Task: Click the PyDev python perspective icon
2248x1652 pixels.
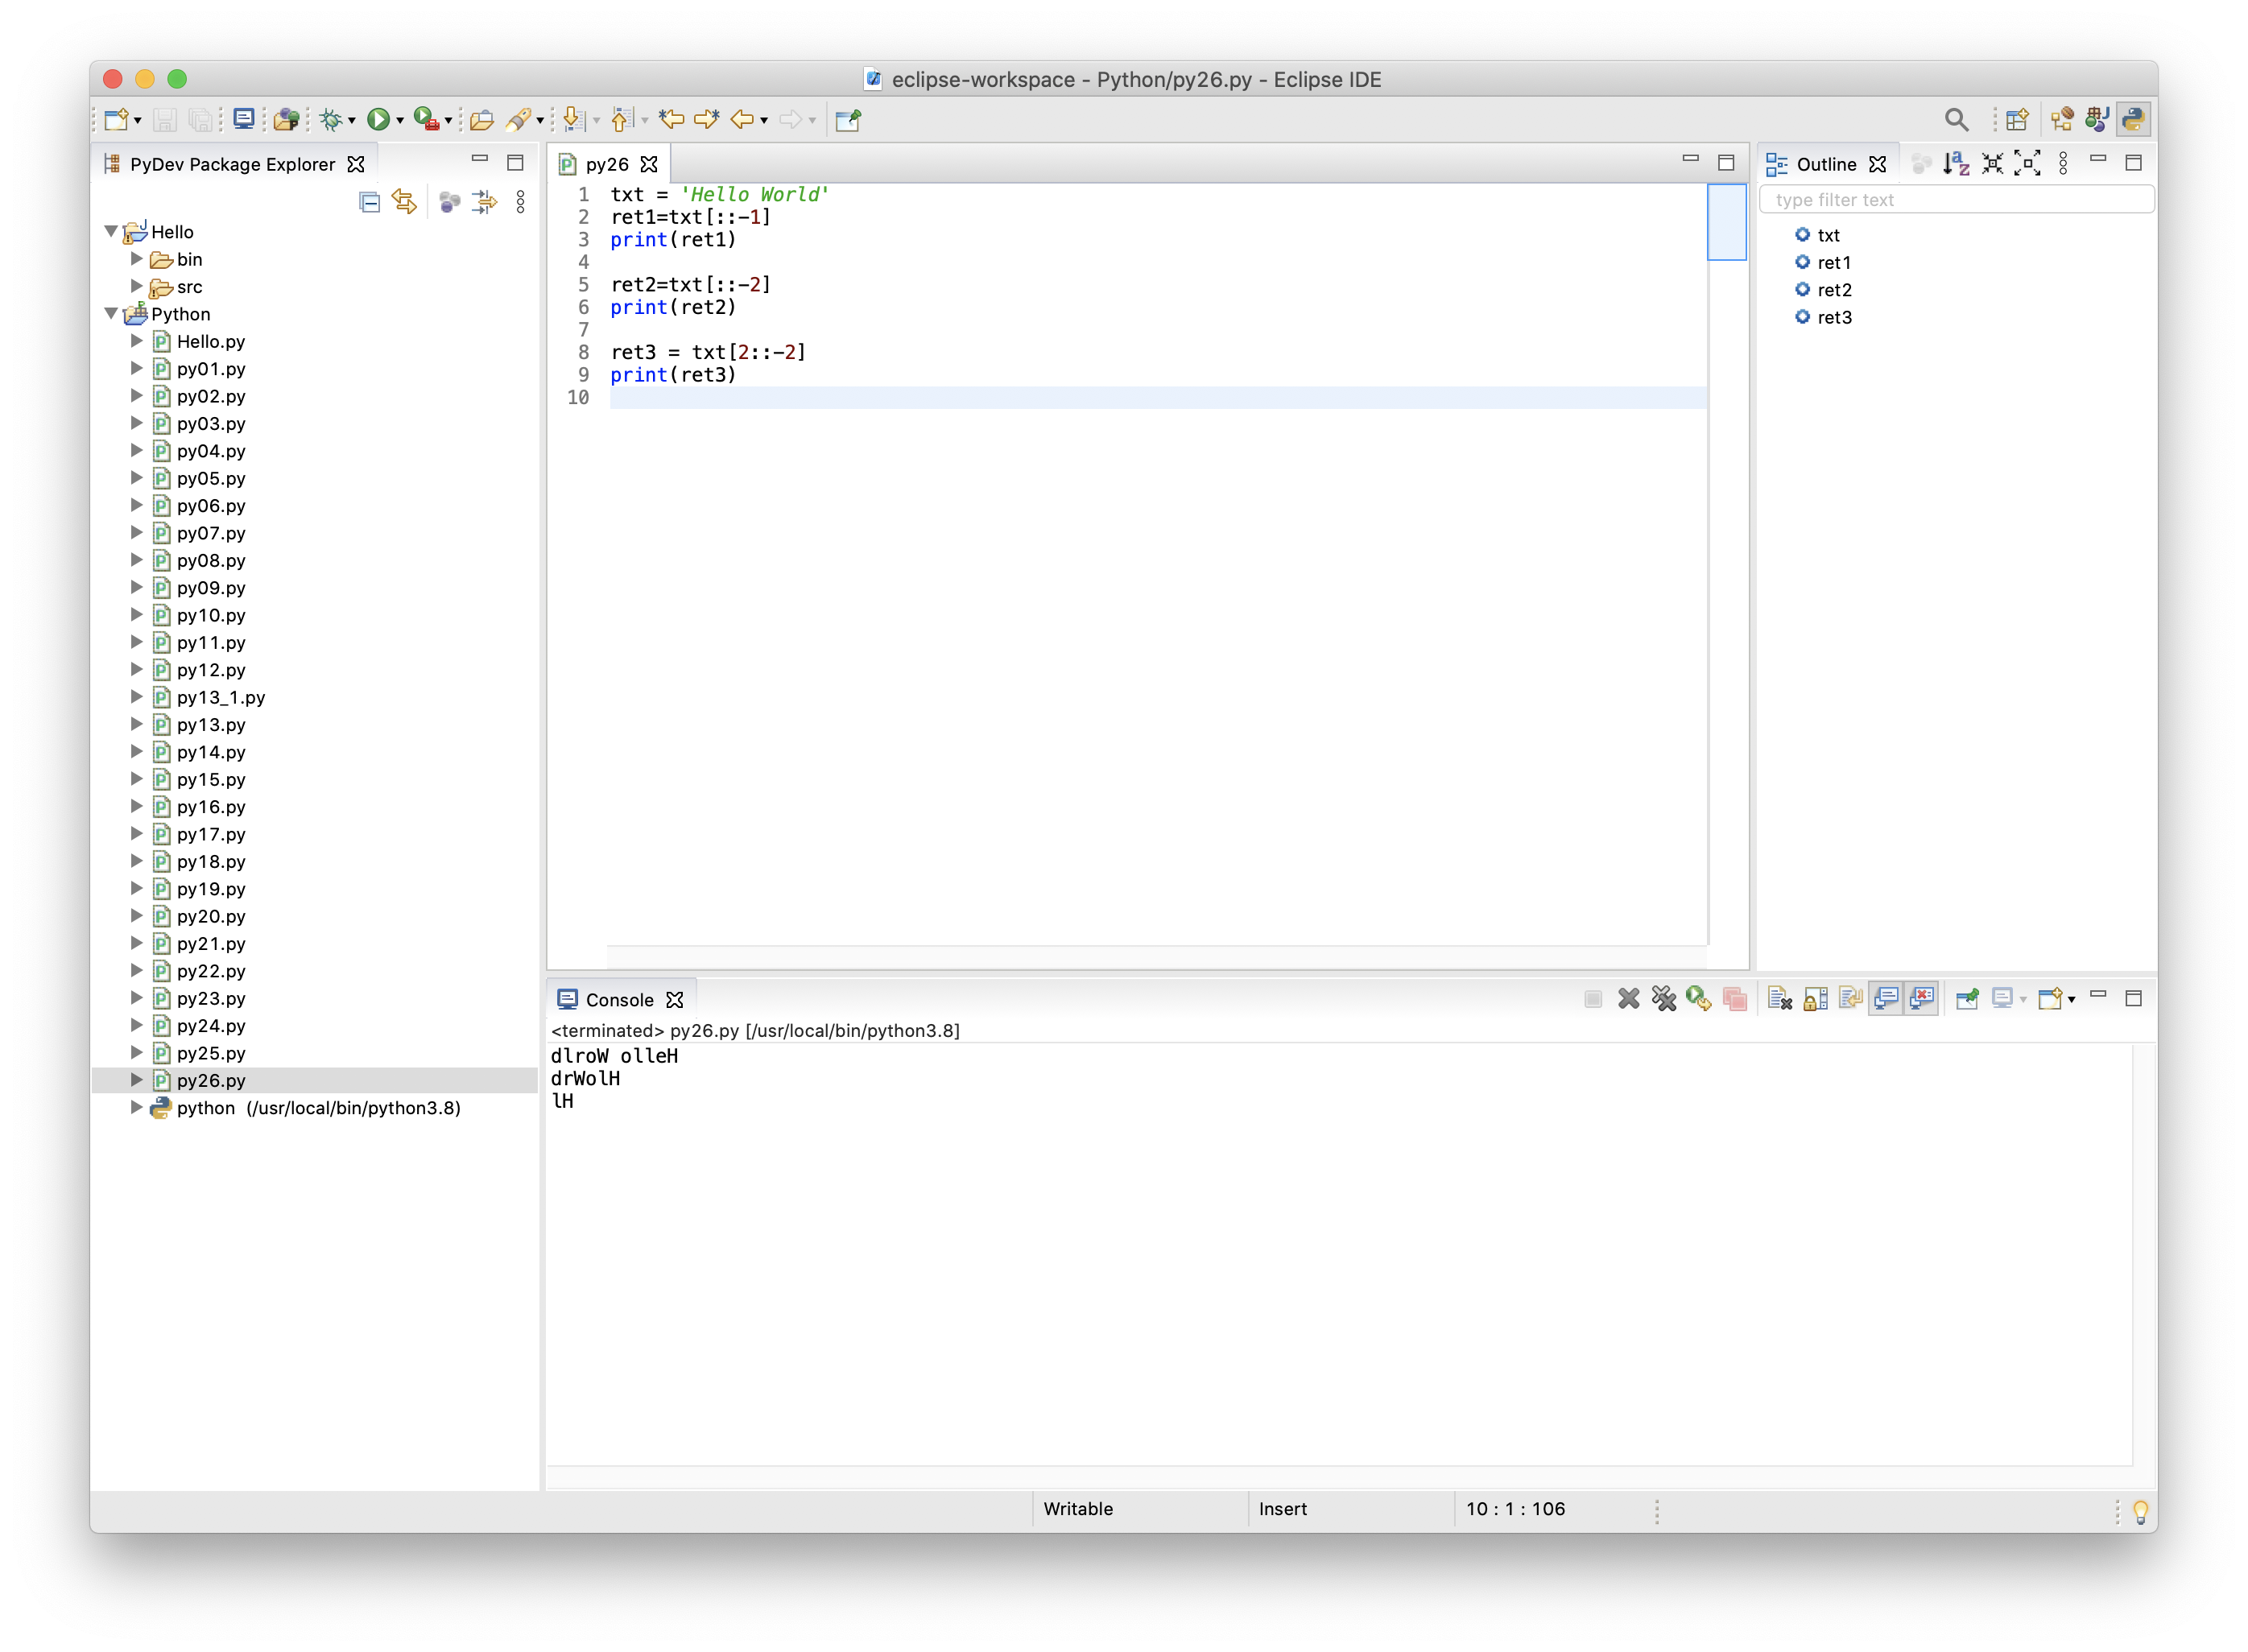Action: pos(2133,120)
